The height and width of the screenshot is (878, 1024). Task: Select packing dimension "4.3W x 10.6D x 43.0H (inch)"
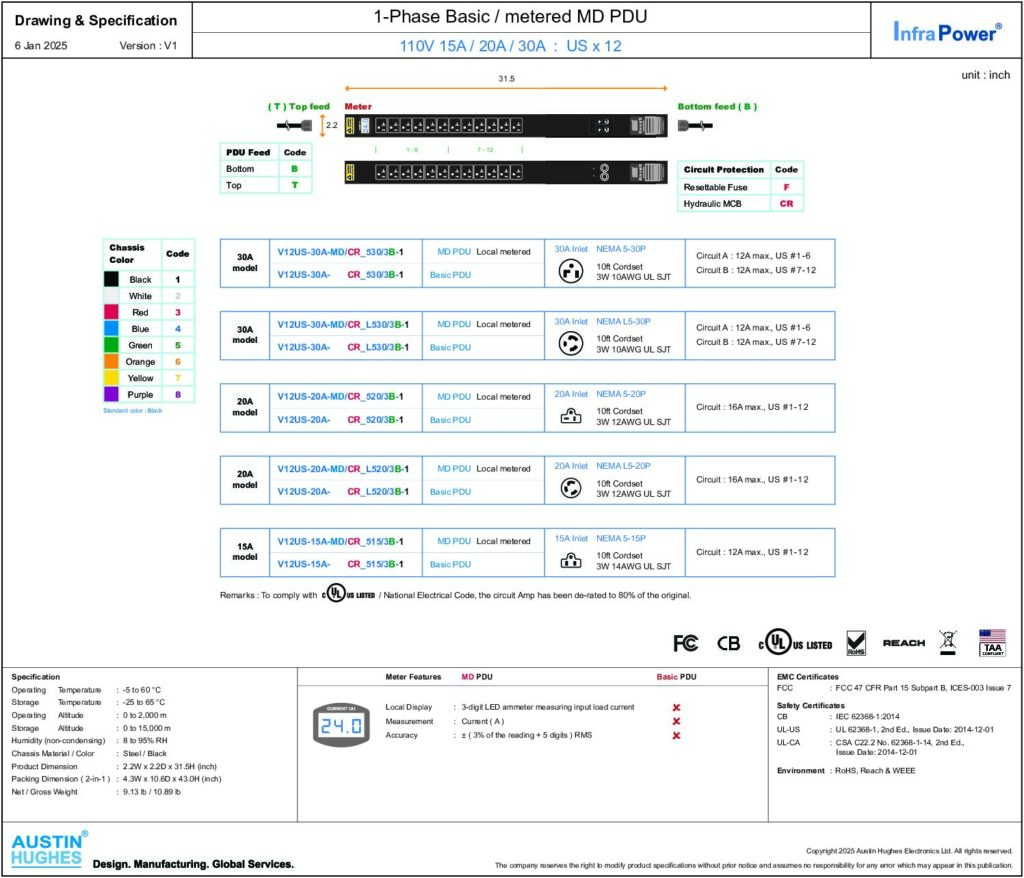[172, 779]
